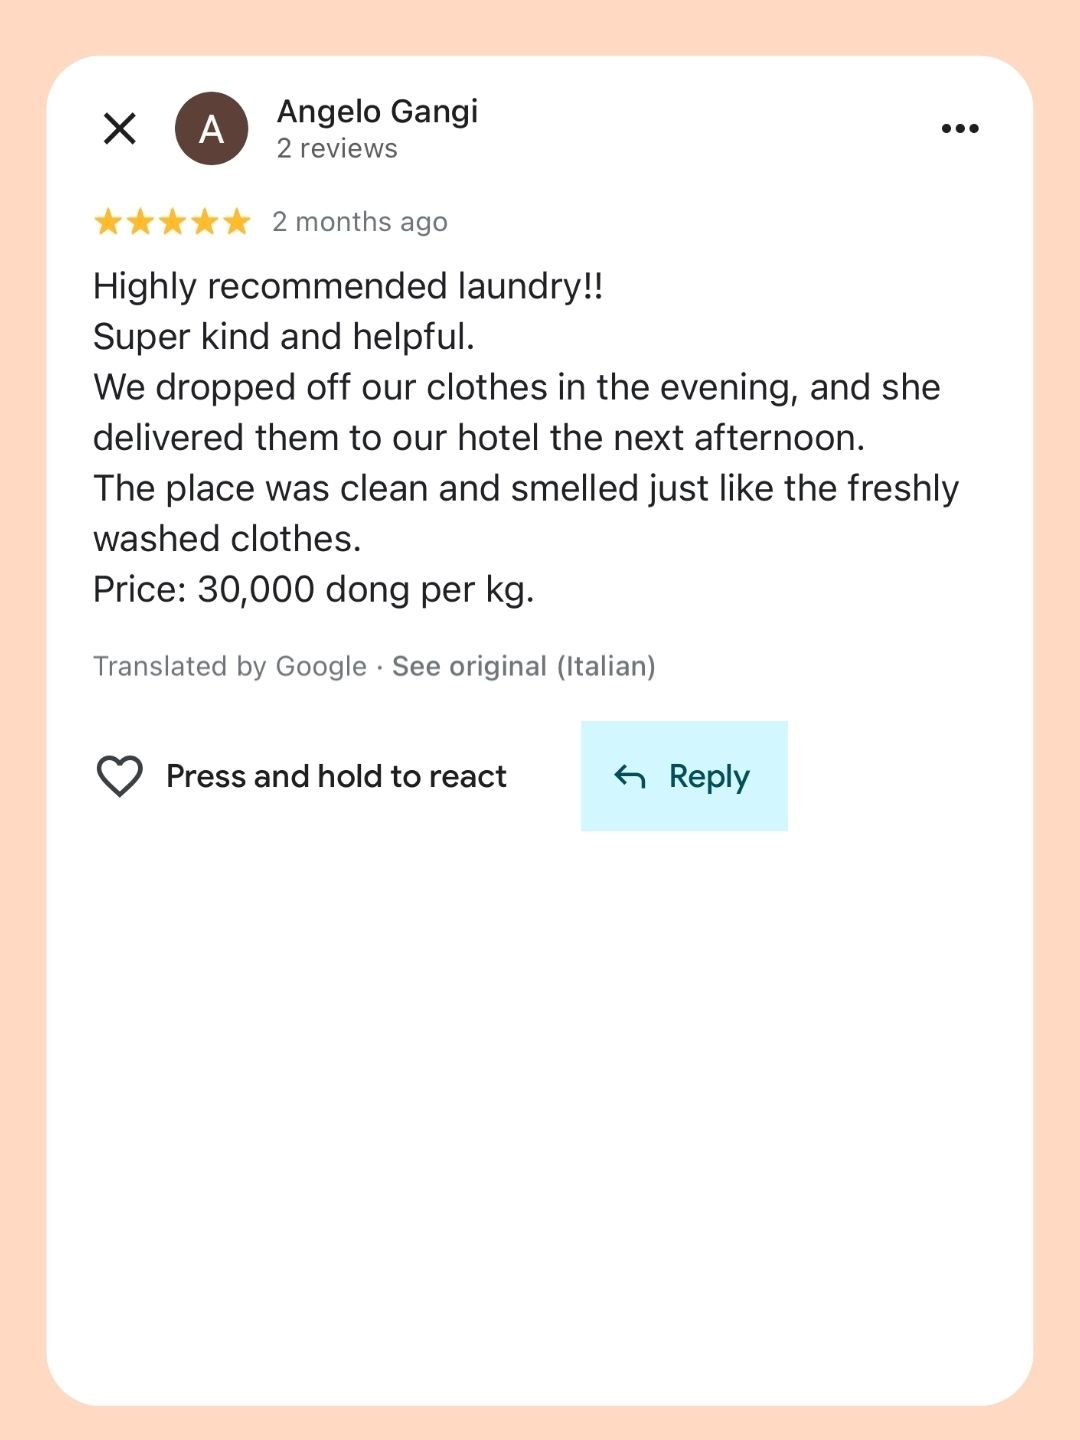This screenshot has width=1080, height=1440.
Task: Click the "Super kind and helpful." line
Action: [x=284, y=337]
